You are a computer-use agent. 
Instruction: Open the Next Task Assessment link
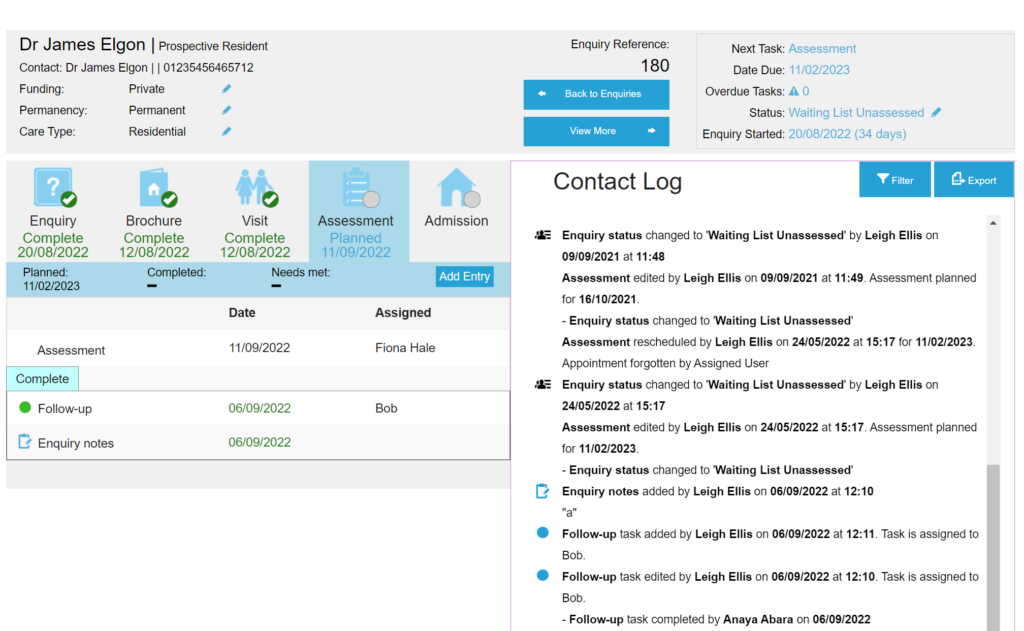pos(822,49)
